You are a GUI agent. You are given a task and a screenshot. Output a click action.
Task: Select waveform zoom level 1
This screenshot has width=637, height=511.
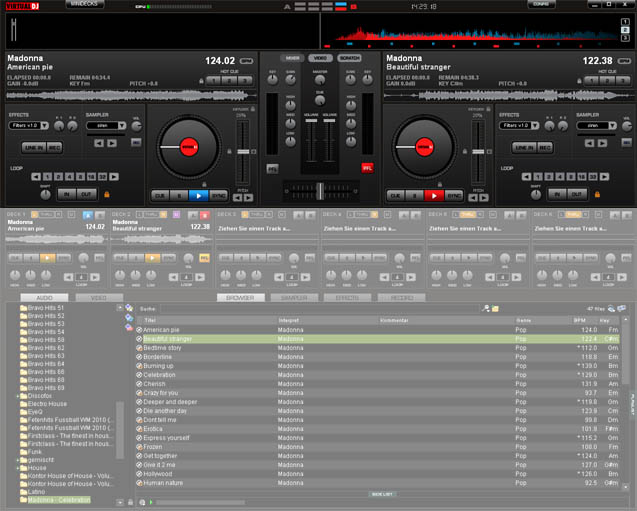(625, 22)
